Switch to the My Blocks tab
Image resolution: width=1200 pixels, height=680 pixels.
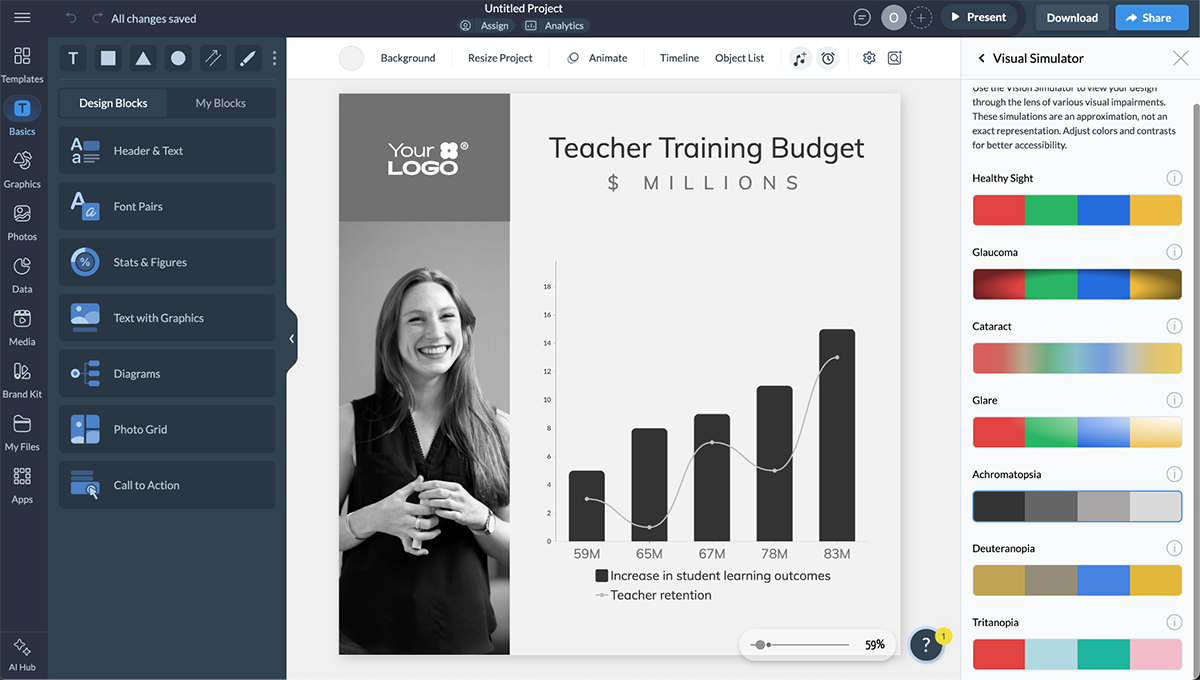(x=220, y=103)
